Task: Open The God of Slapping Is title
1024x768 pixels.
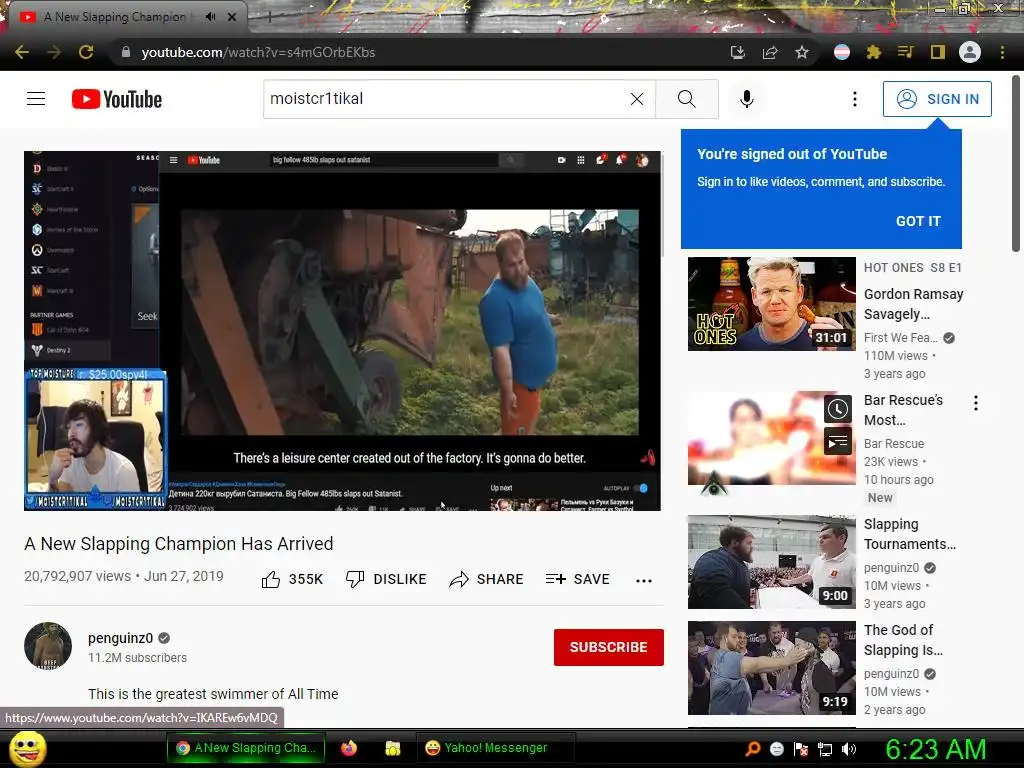Action: (903, 640)
